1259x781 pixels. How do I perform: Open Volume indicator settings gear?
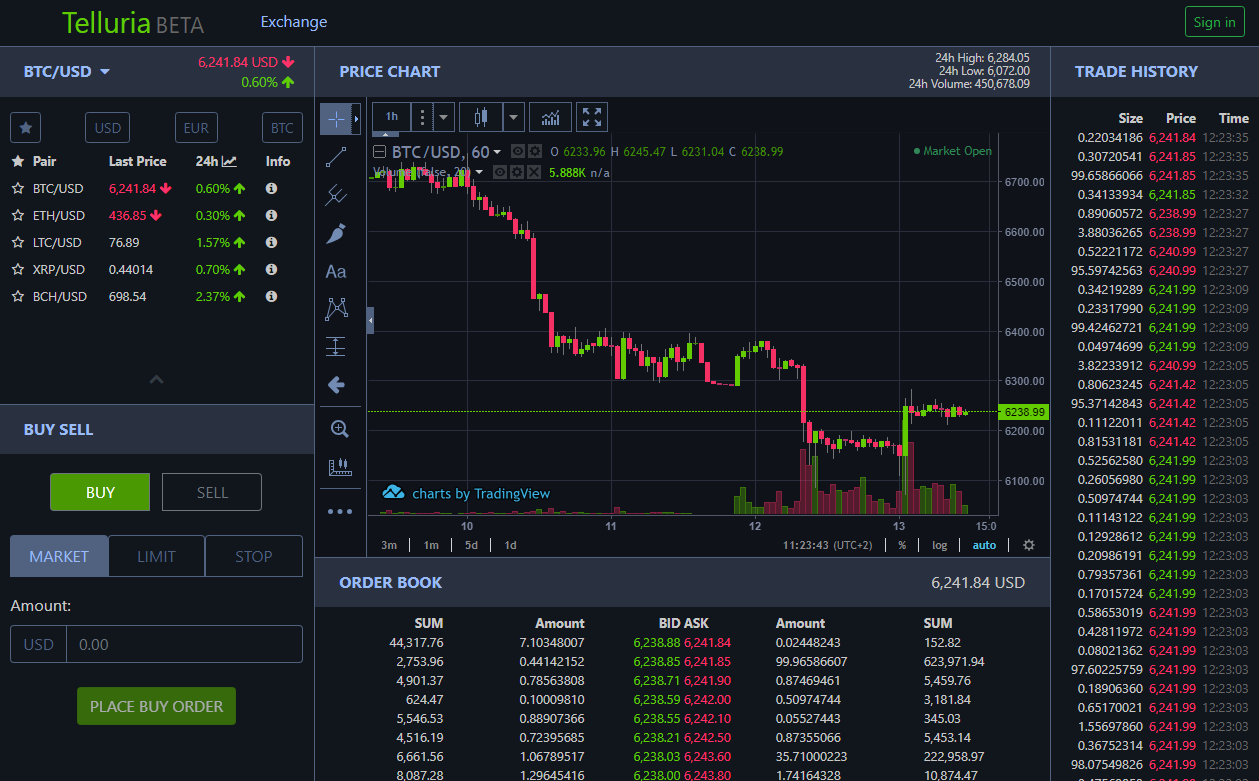coord(516,172)
